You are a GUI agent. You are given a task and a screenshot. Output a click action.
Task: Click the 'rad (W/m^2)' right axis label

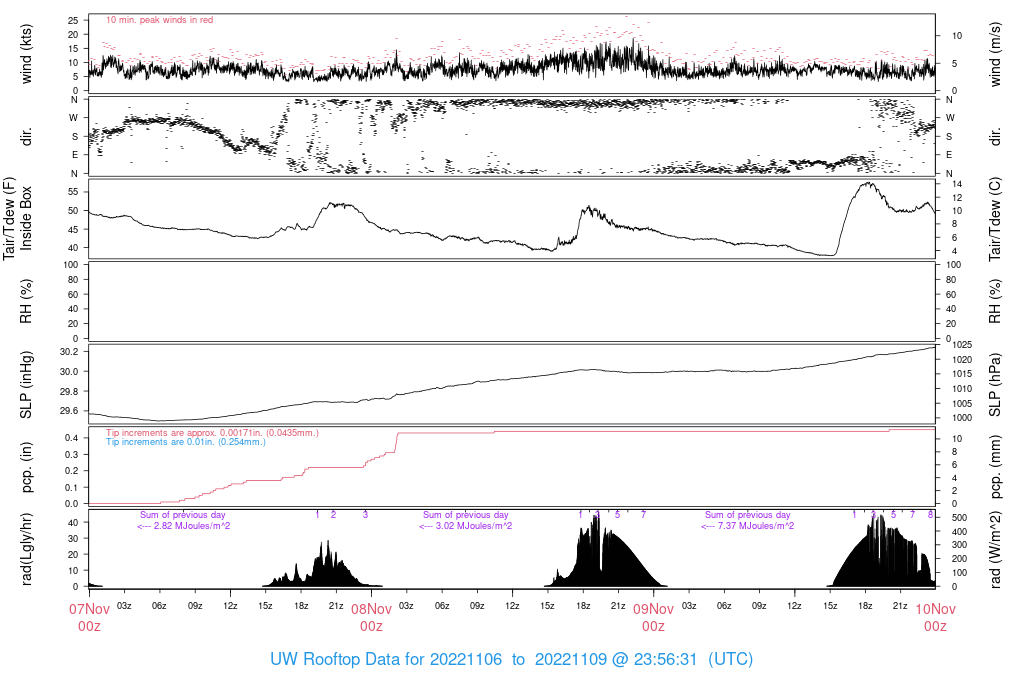tap(995, 548)
